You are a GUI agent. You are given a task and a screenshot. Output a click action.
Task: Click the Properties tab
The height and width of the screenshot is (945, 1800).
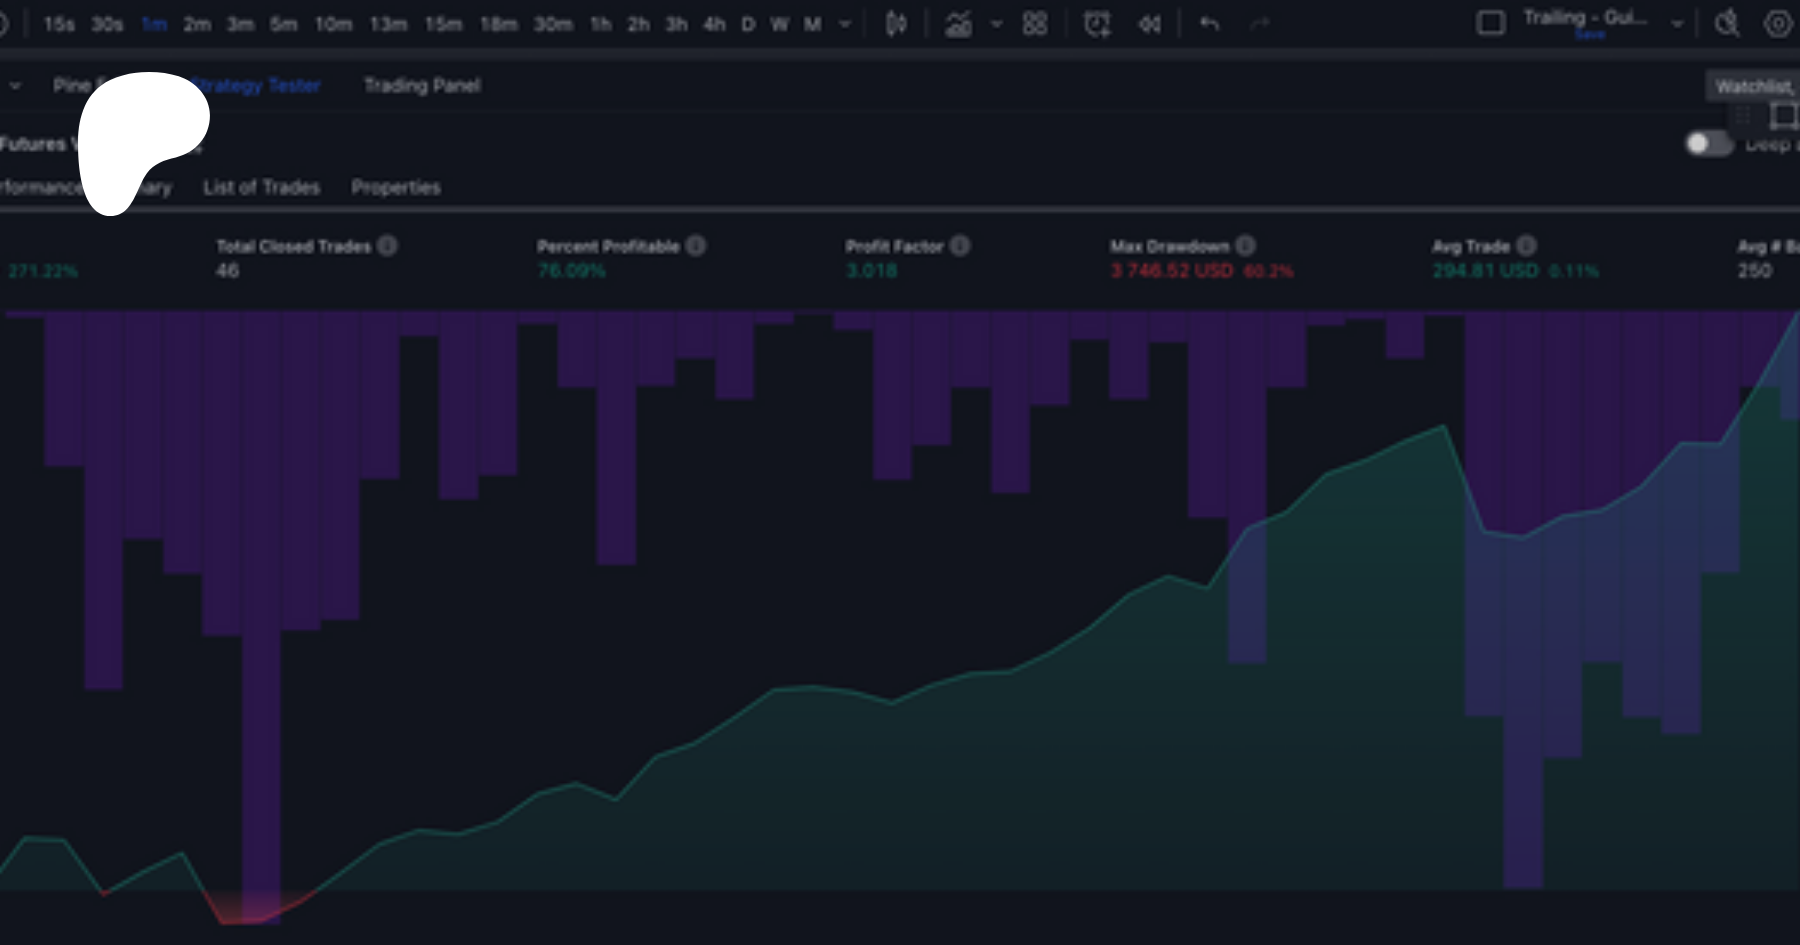coord(395,188)
